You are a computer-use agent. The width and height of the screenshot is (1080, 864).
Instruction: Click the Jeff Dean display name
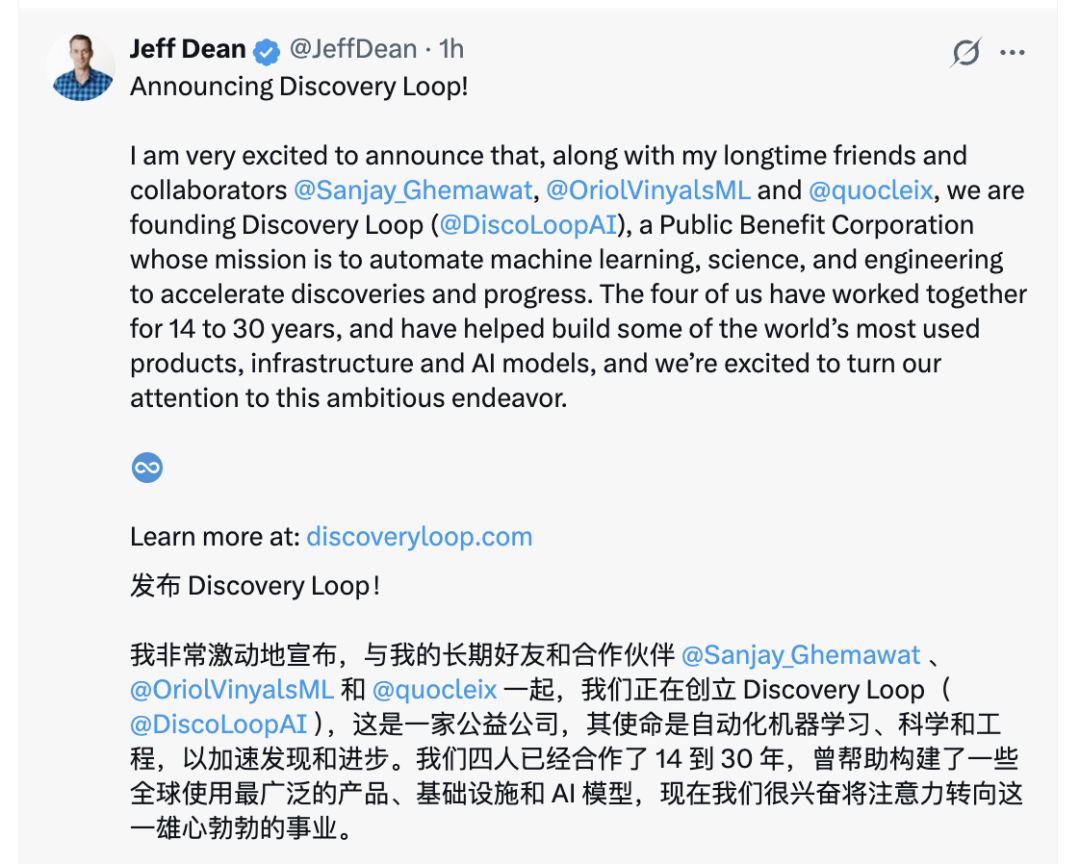point(188,49)
